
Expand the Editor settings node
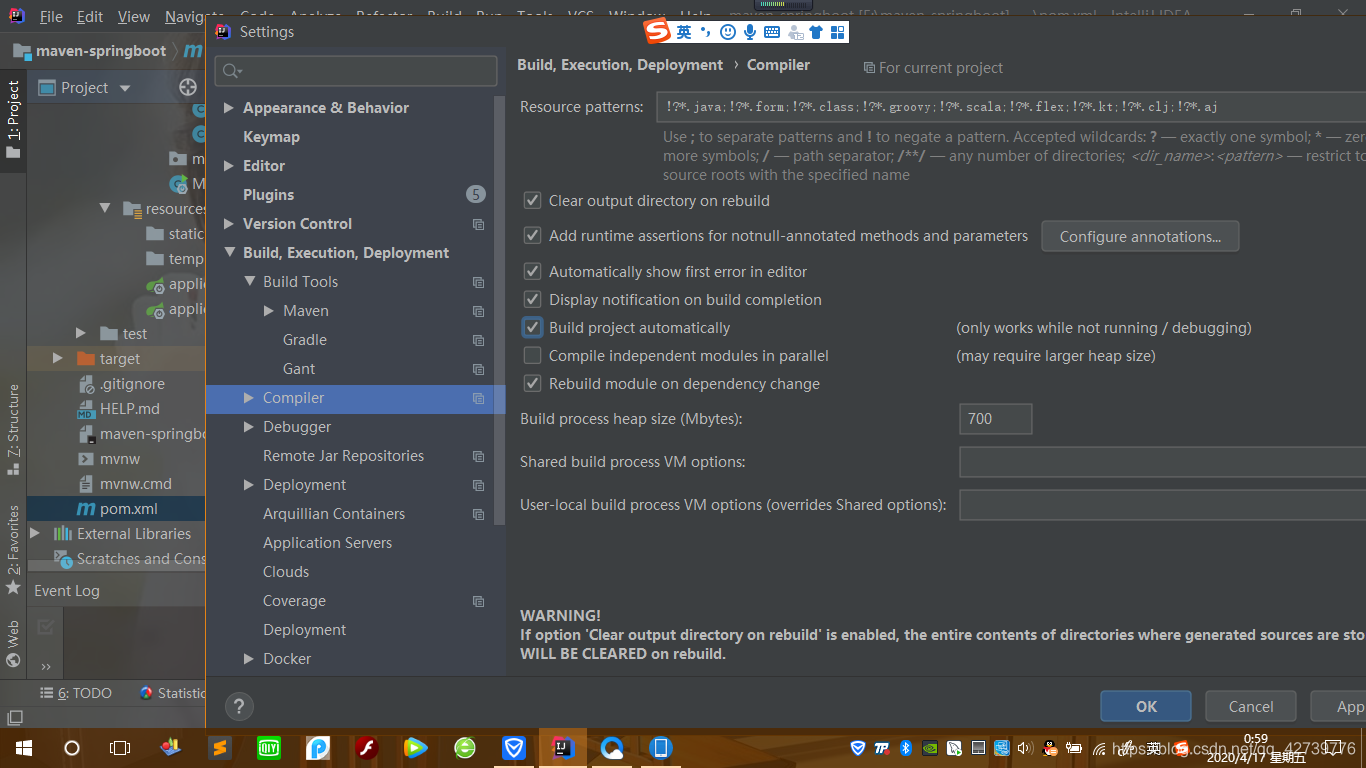click(229, 166)
